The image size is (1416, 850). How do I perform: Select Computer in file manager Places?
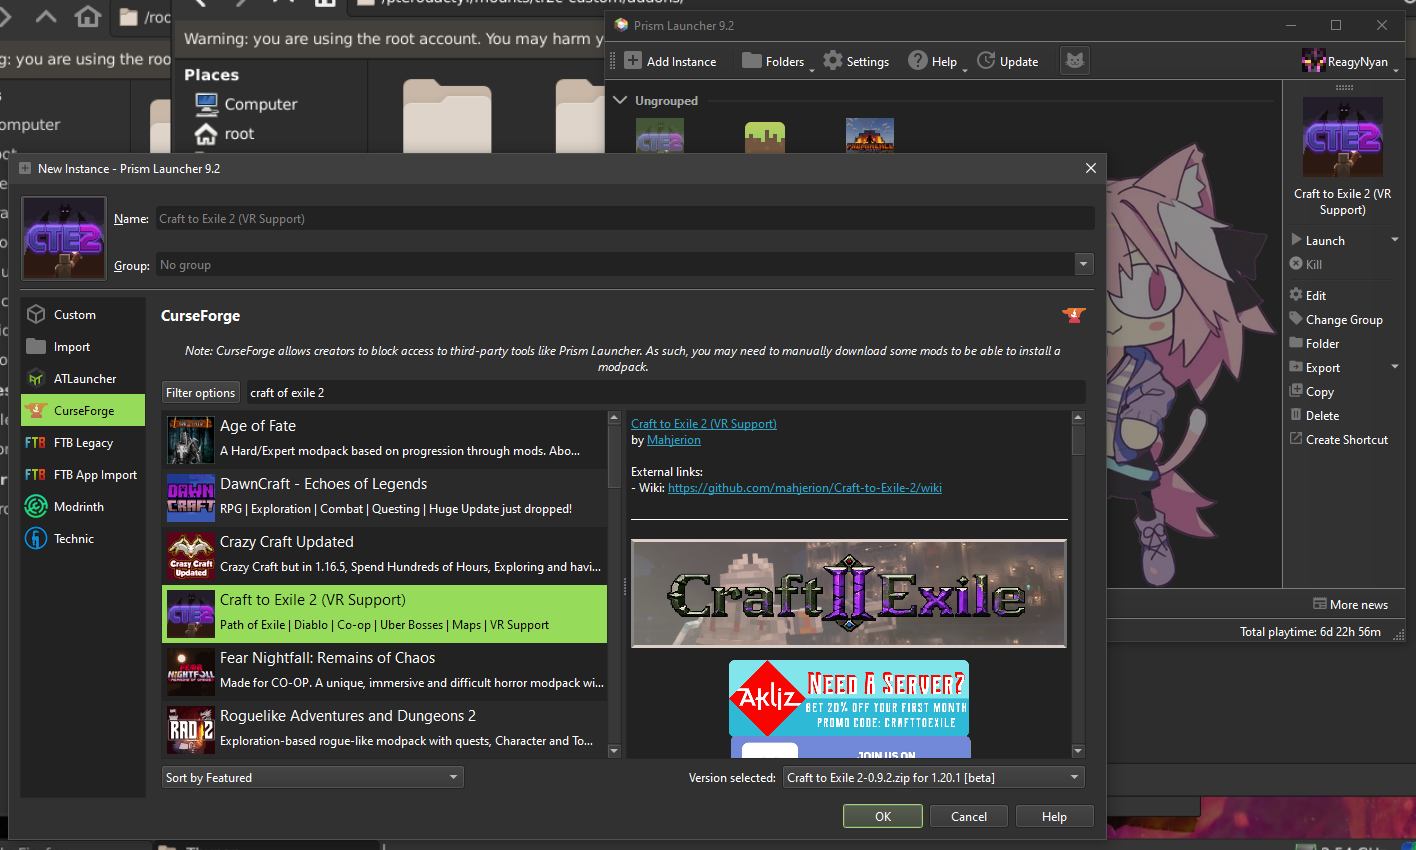(x=246, y=104)
